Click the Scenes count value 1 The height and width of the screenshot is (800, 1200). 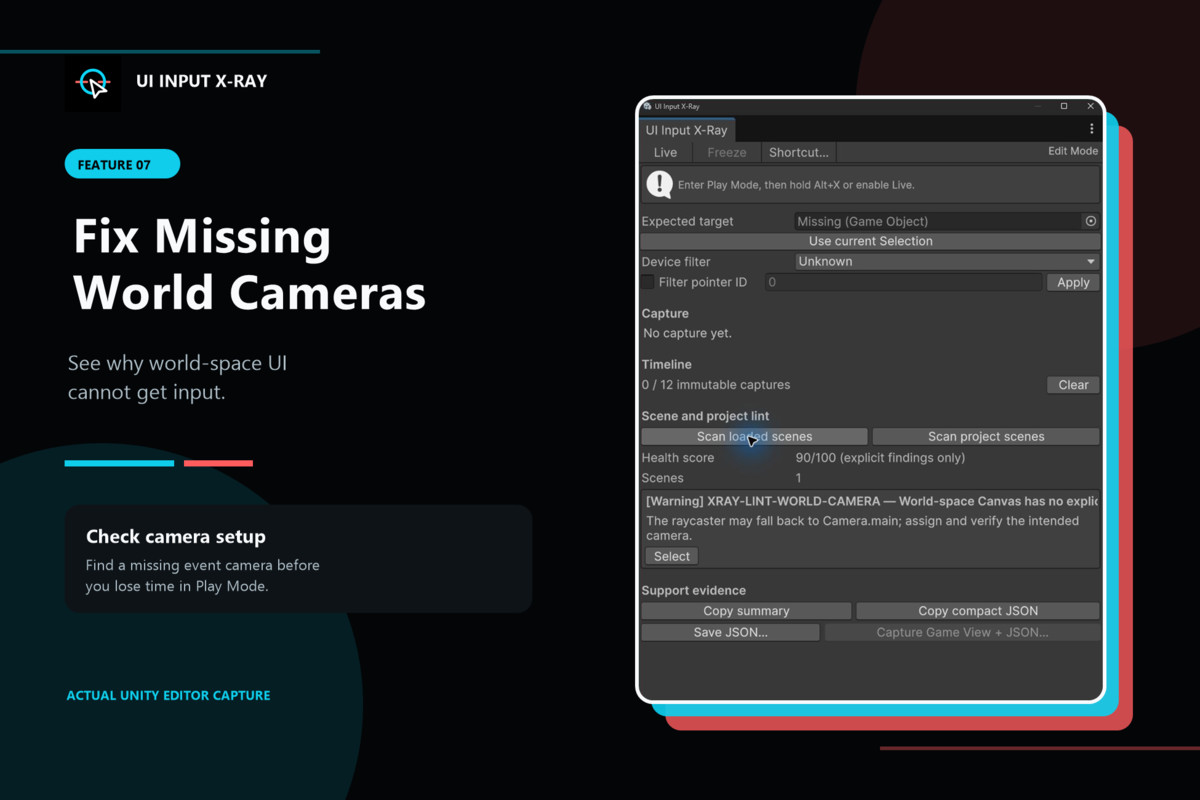(798, 478)
